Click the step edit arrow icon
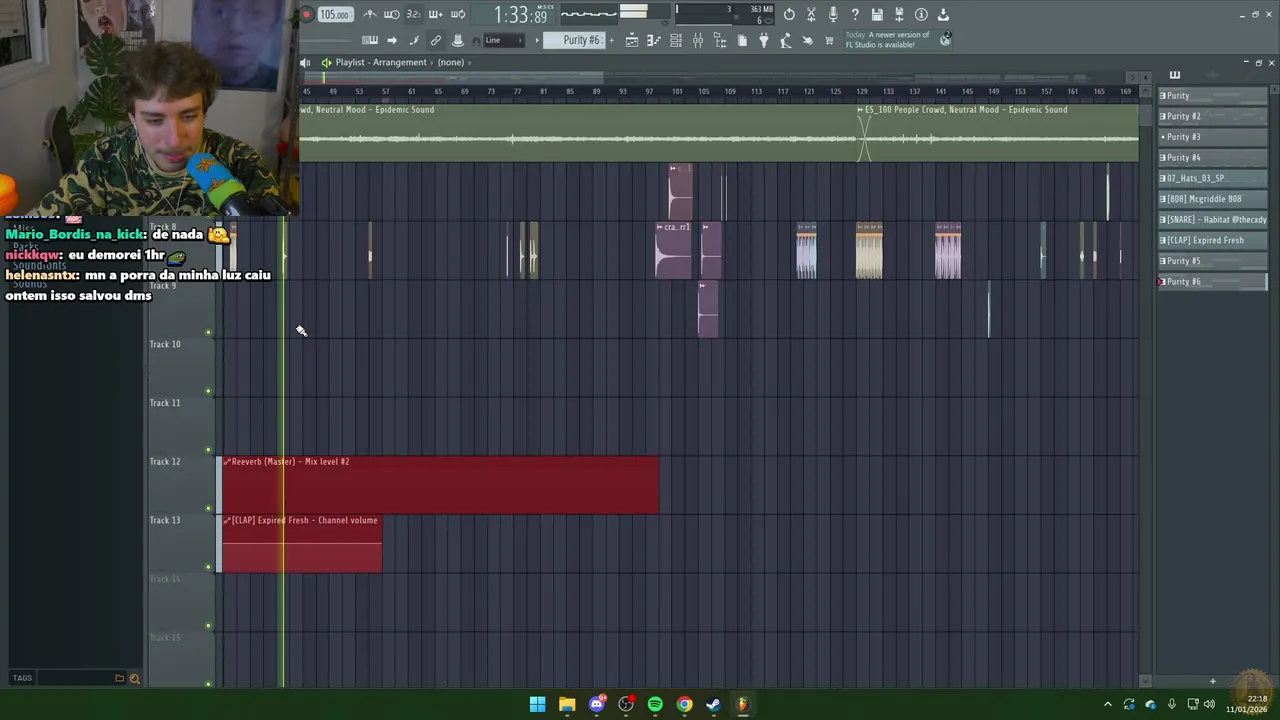Image resolution: width=1280 pixels, height=720 pixels. (392, 40)
